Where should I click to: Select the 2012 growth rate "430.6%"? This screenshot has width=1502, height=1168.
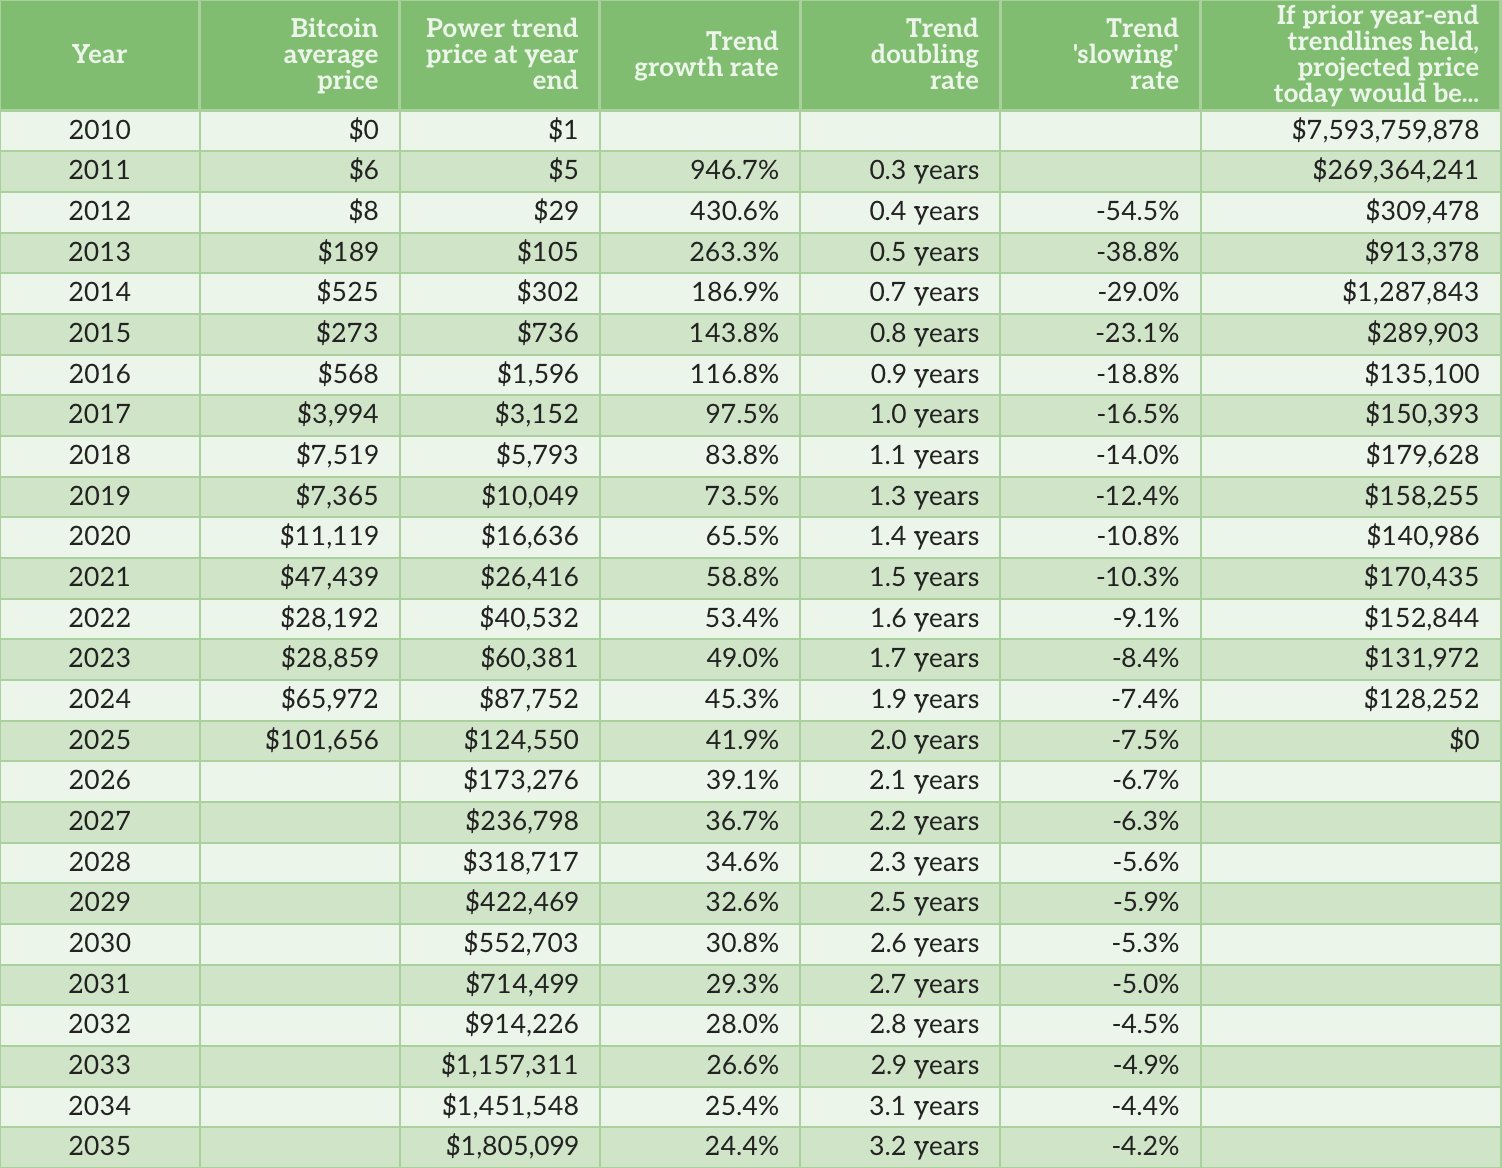click(734, 211)
